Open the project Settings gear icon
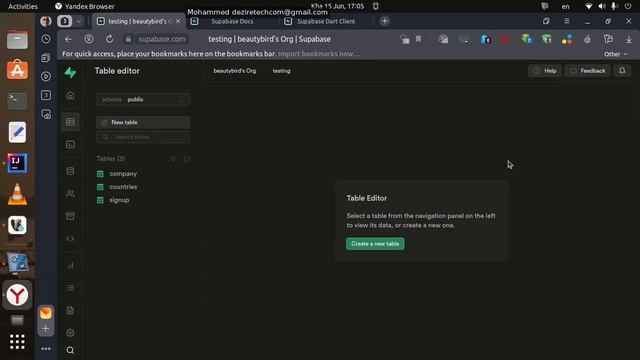Viewport: 640px width, 360px height. (70, 333)
